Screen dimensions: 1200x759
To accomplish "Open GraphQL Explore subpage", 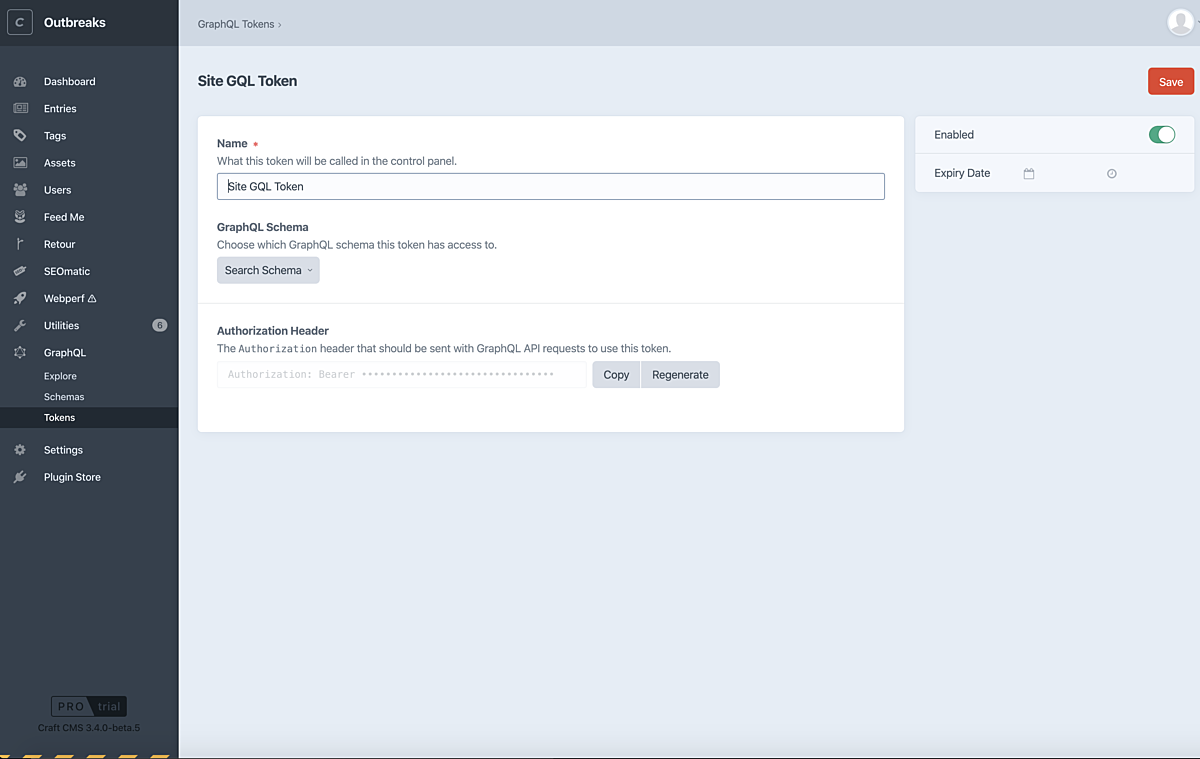I will click(60, 376).
